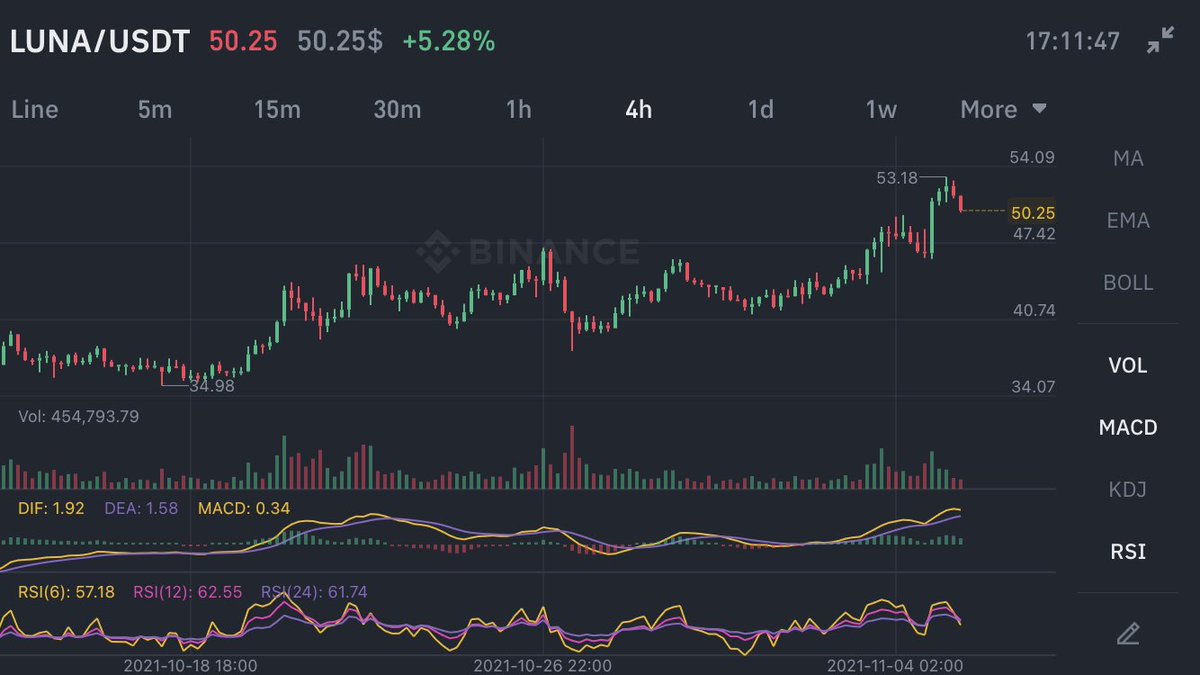Select the 1h timeframe
This screenshot has width=1200, height=675.
click(518, 109)
